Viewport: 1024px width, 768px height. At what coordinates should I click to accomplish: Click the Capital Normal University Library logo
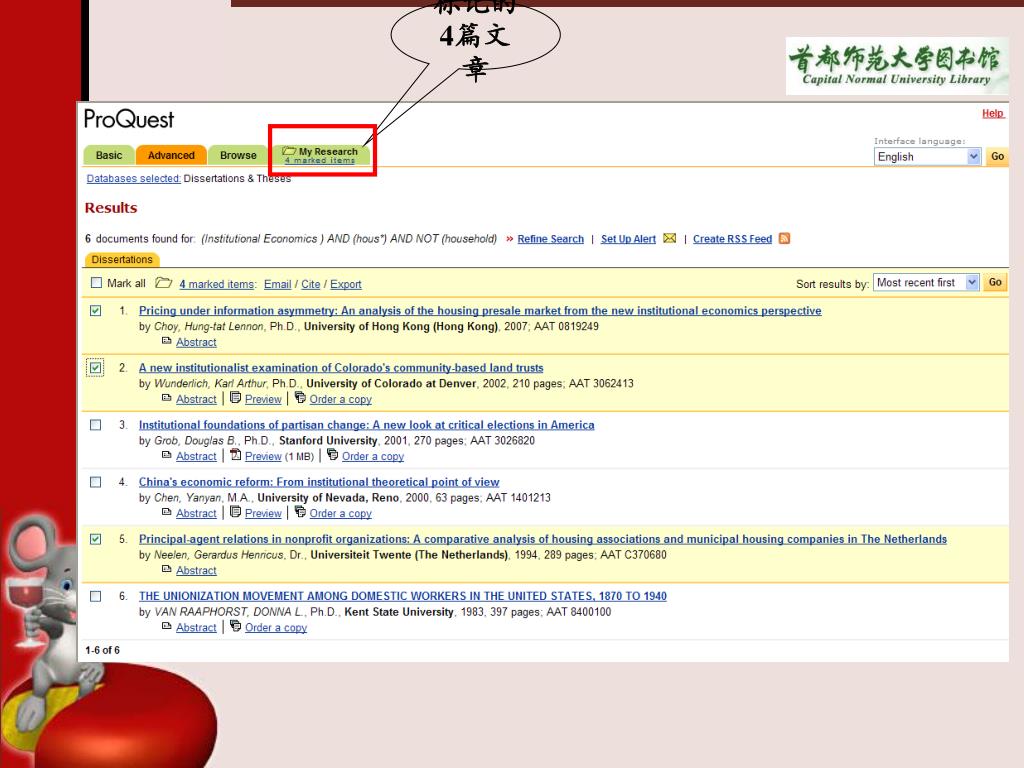[897, 66]
